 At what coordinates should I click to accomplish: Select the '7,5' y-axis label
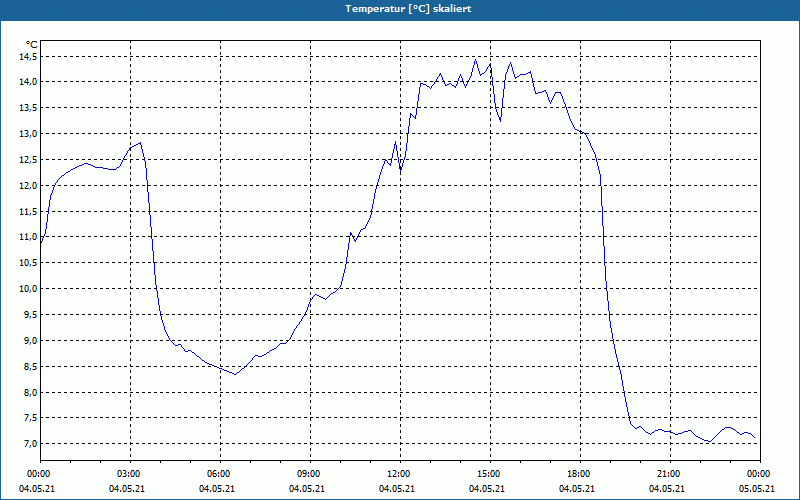tap(30, 418)
